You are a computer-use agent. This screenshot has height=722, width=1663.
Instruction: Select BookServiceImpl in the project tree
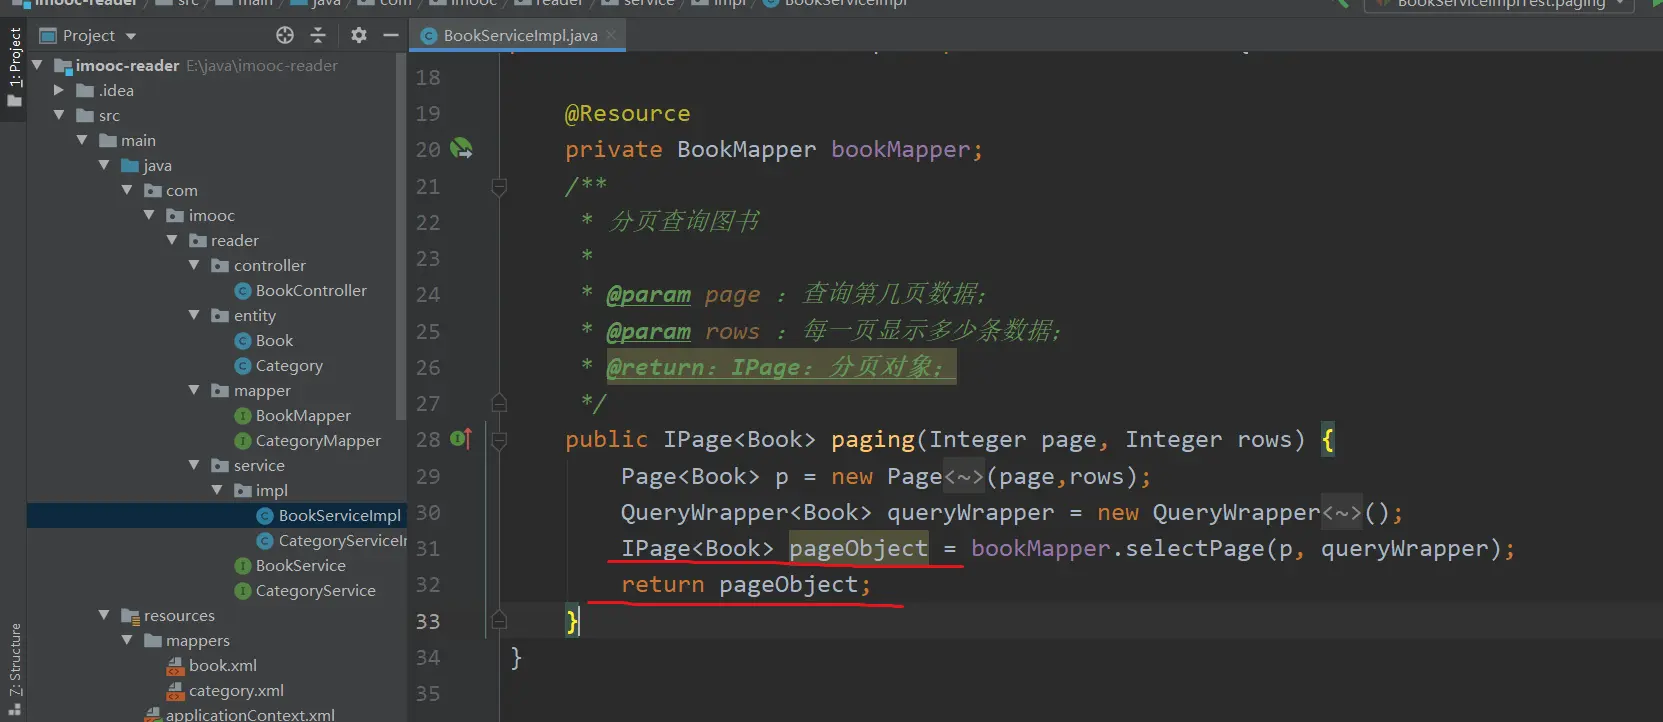(x=339, y=515)
